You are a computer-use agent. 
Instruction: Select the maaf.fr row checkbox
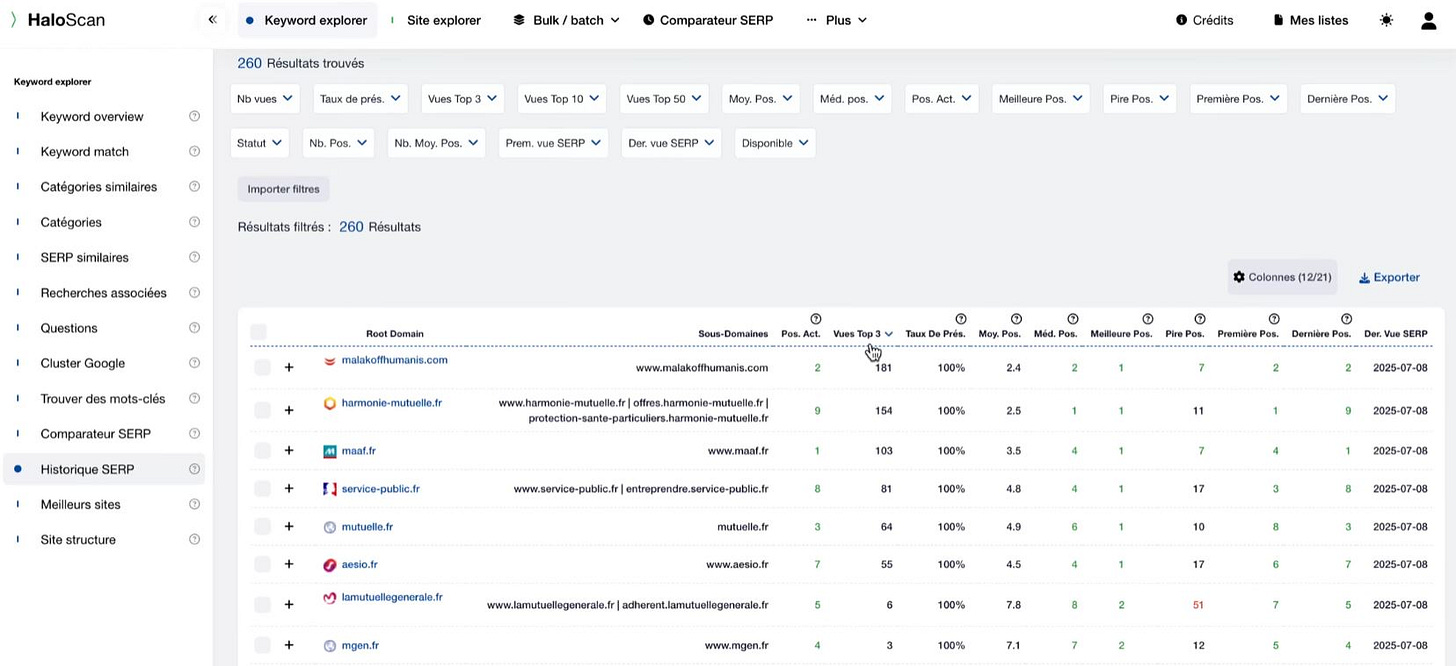point(262,451)
